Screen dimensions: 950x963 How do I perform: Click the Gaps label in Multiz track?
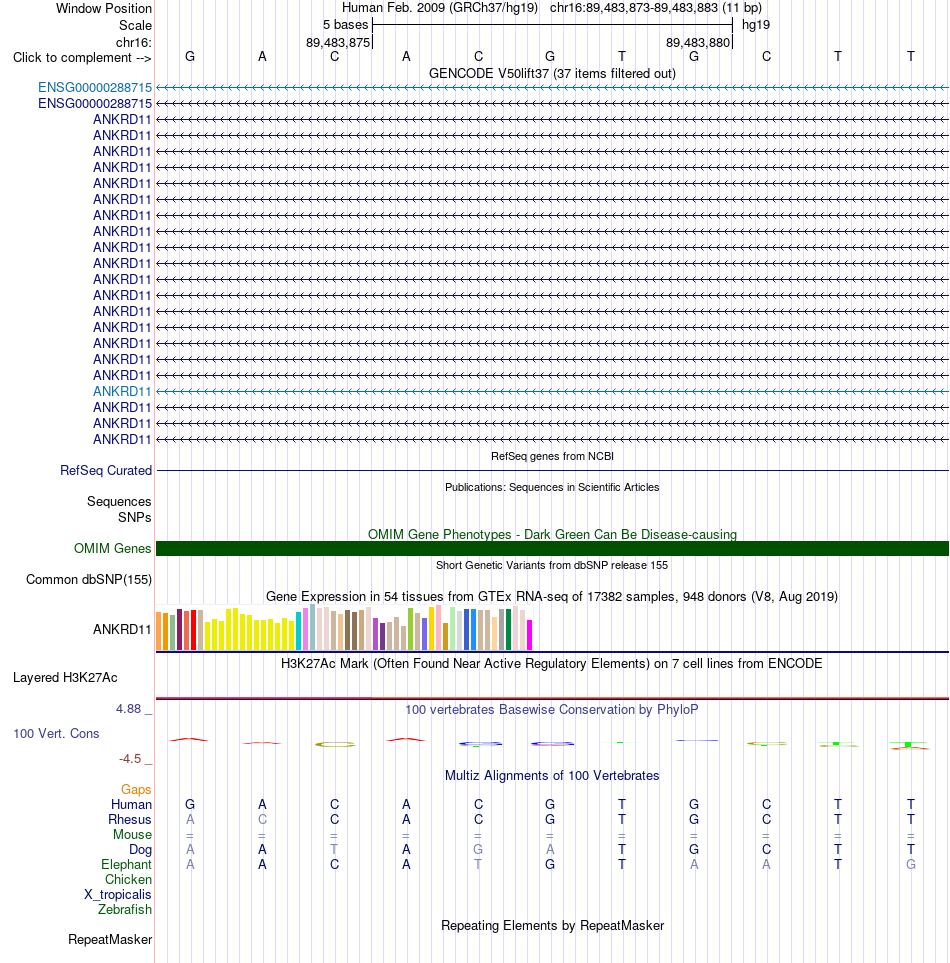[136, 790]
